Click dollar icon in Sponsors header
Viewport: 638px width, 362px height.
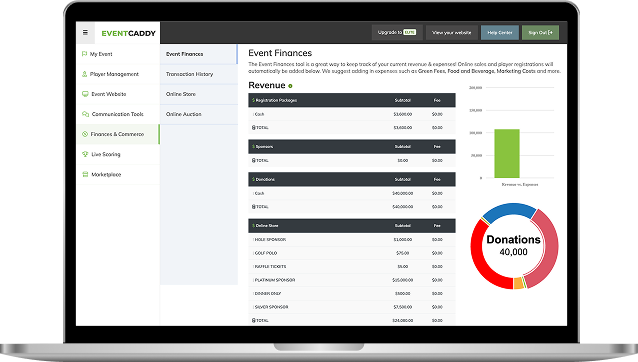[253, 146]
